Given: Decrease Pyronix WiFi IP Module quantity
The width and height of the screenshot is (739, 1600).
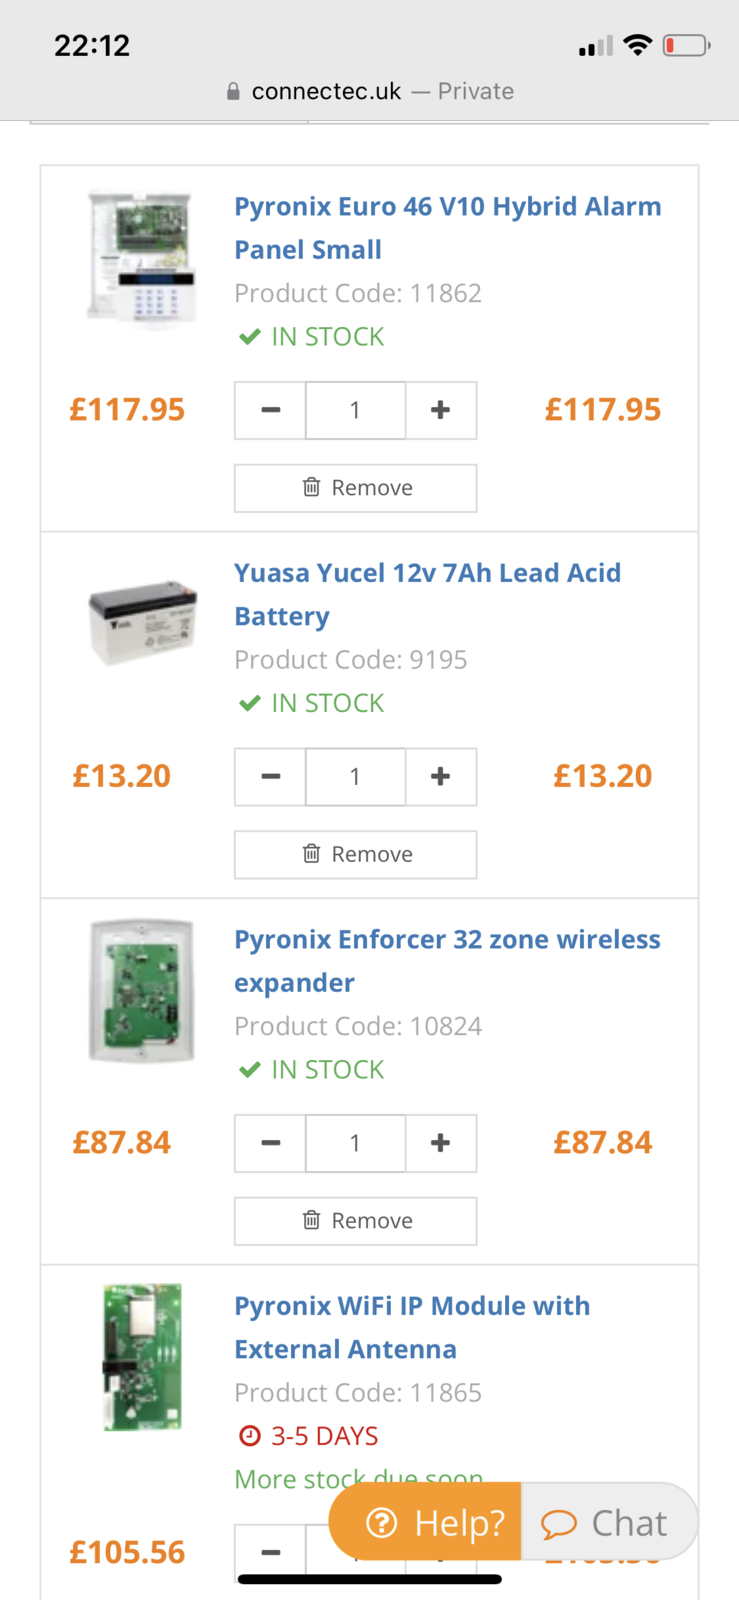Looking at the screenshot, I should (270, 1553).
